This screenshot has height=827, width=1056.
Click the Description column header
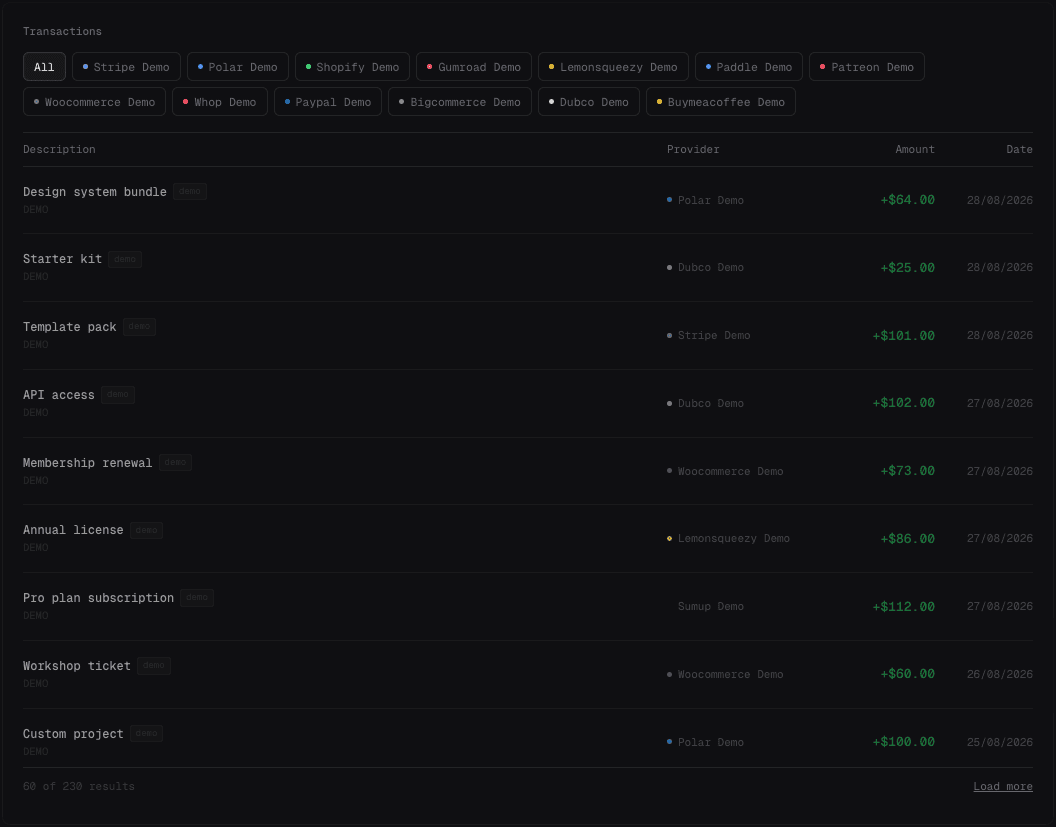(59, 149)
